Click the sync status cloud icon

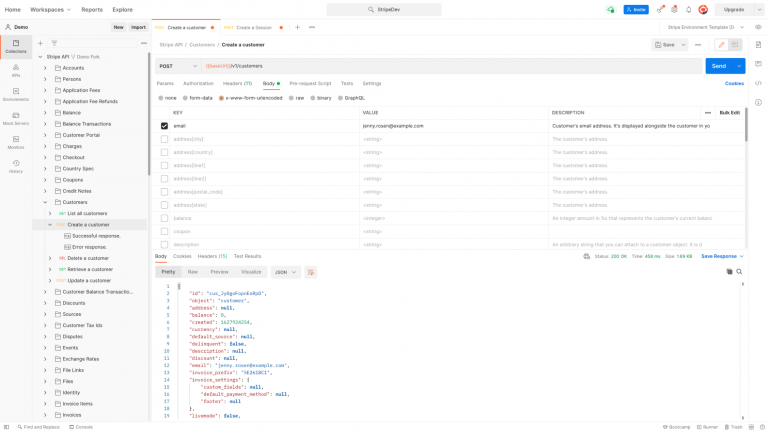point(610,9)
